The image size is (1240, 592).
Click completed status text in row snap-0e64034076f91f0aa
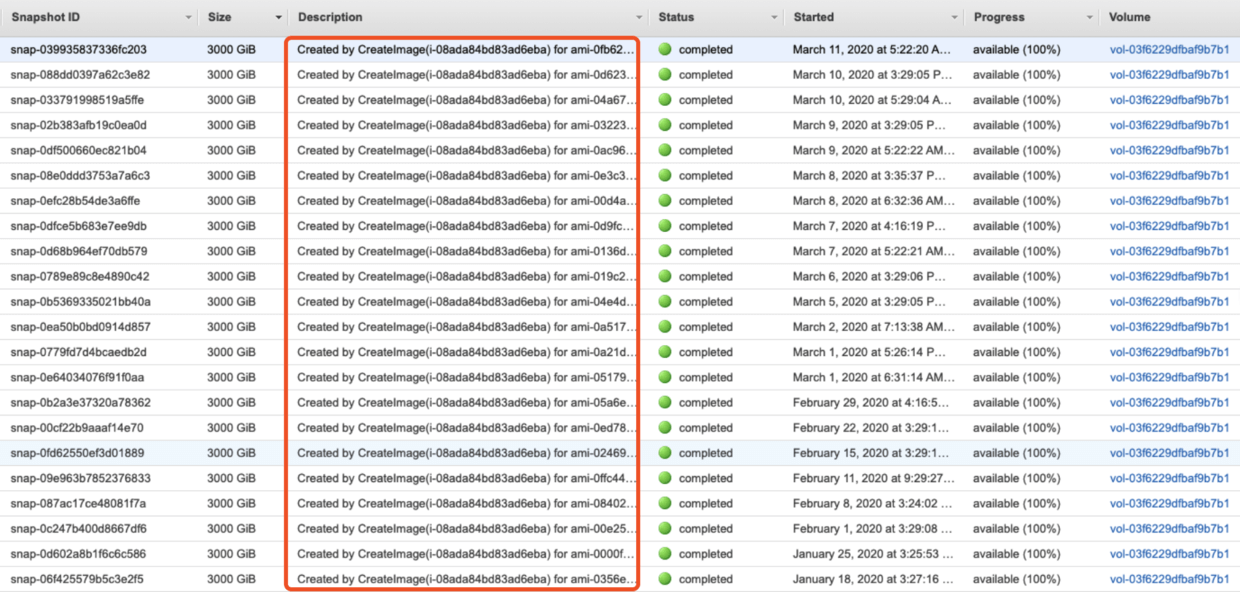[706, 377]
